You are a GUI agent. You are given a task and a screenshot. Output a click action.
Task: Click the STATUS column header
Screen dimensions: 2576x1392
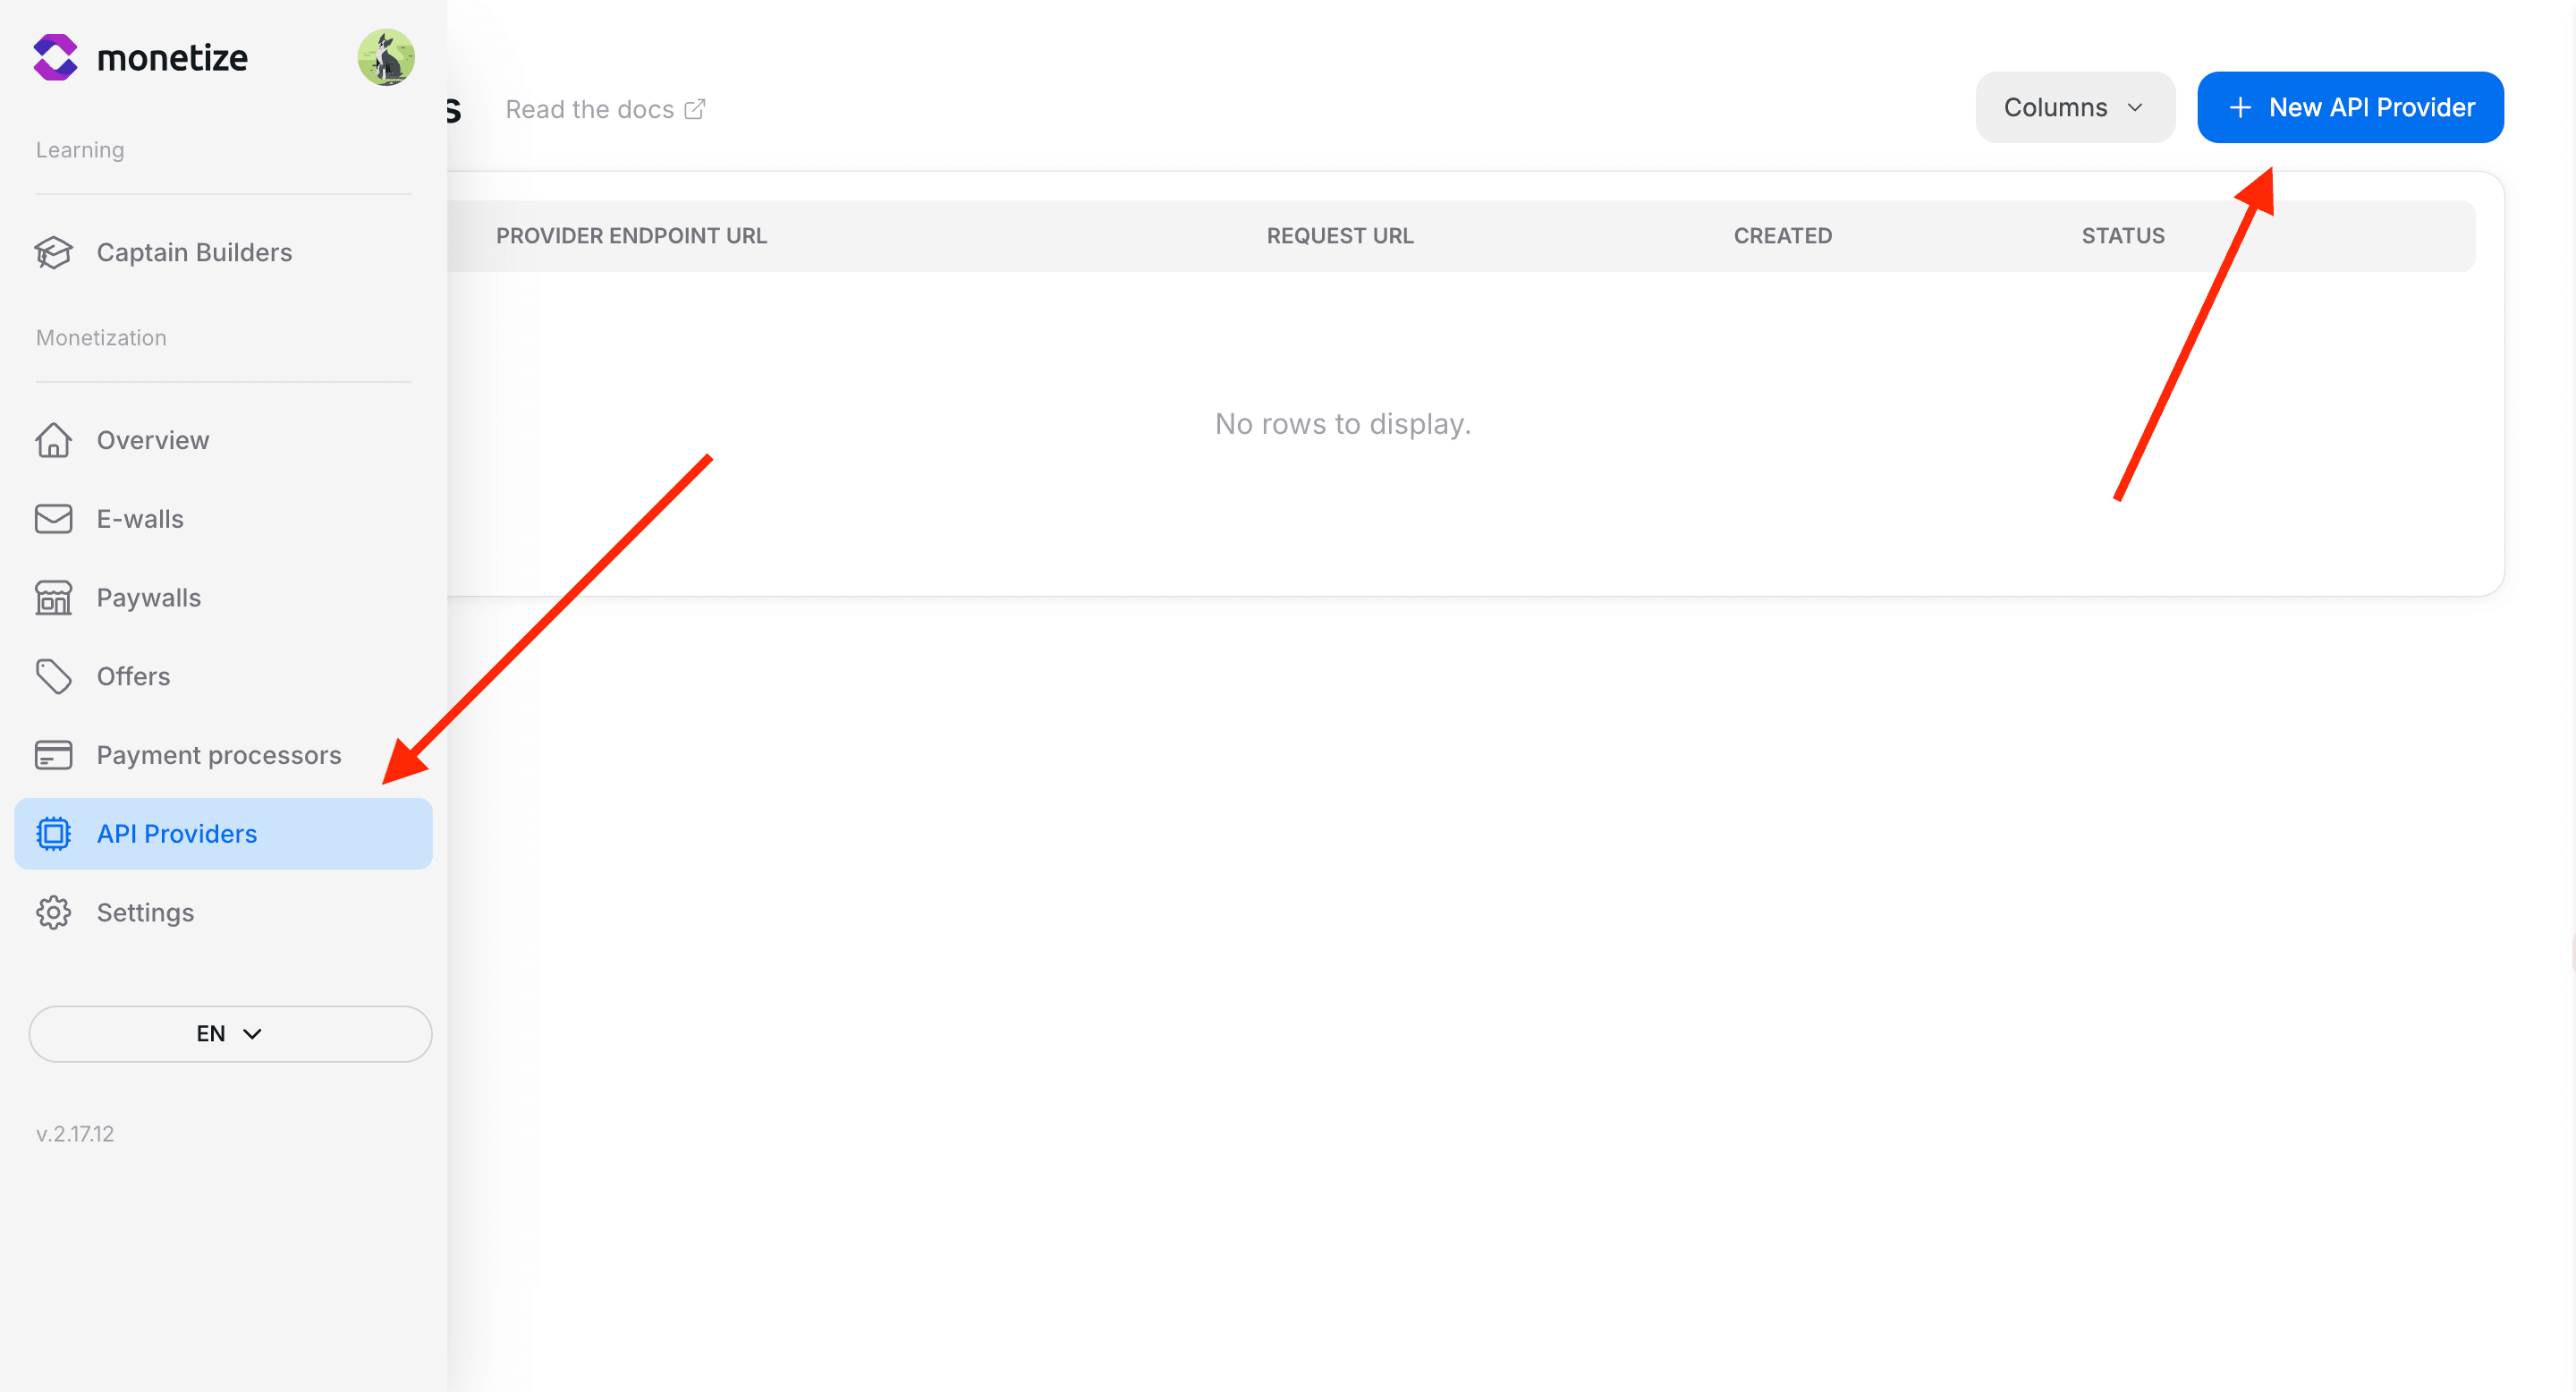point(2123,235)
